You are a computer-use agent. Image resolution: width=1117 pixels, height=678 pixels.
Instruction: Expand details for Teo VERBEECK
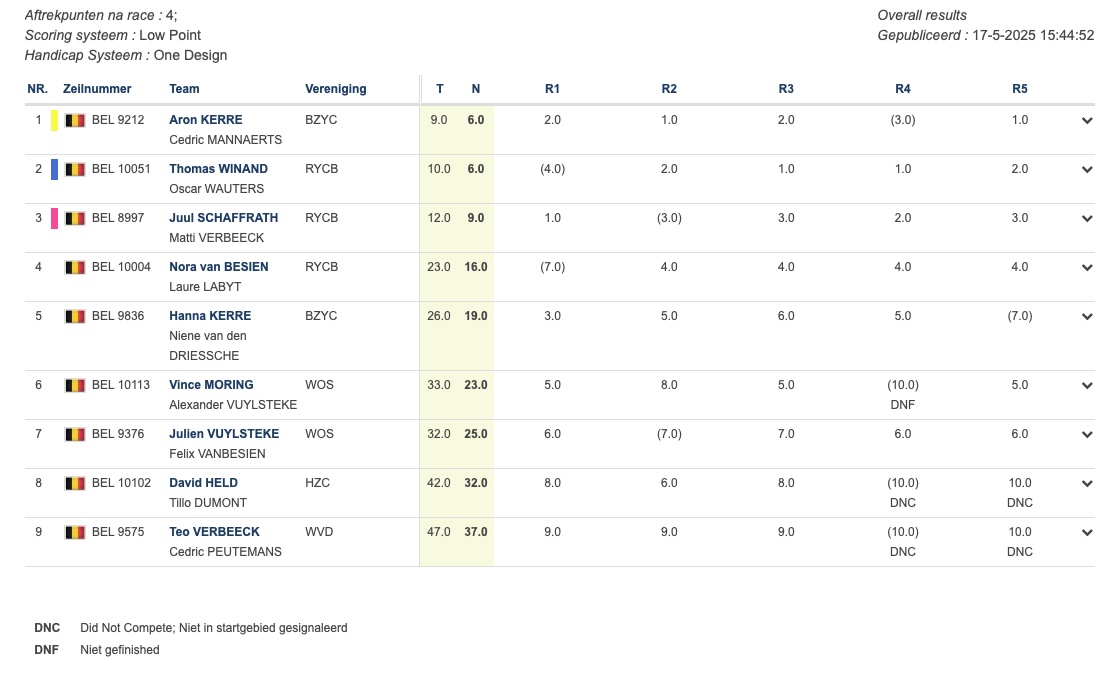click(x=1087, y=533)
